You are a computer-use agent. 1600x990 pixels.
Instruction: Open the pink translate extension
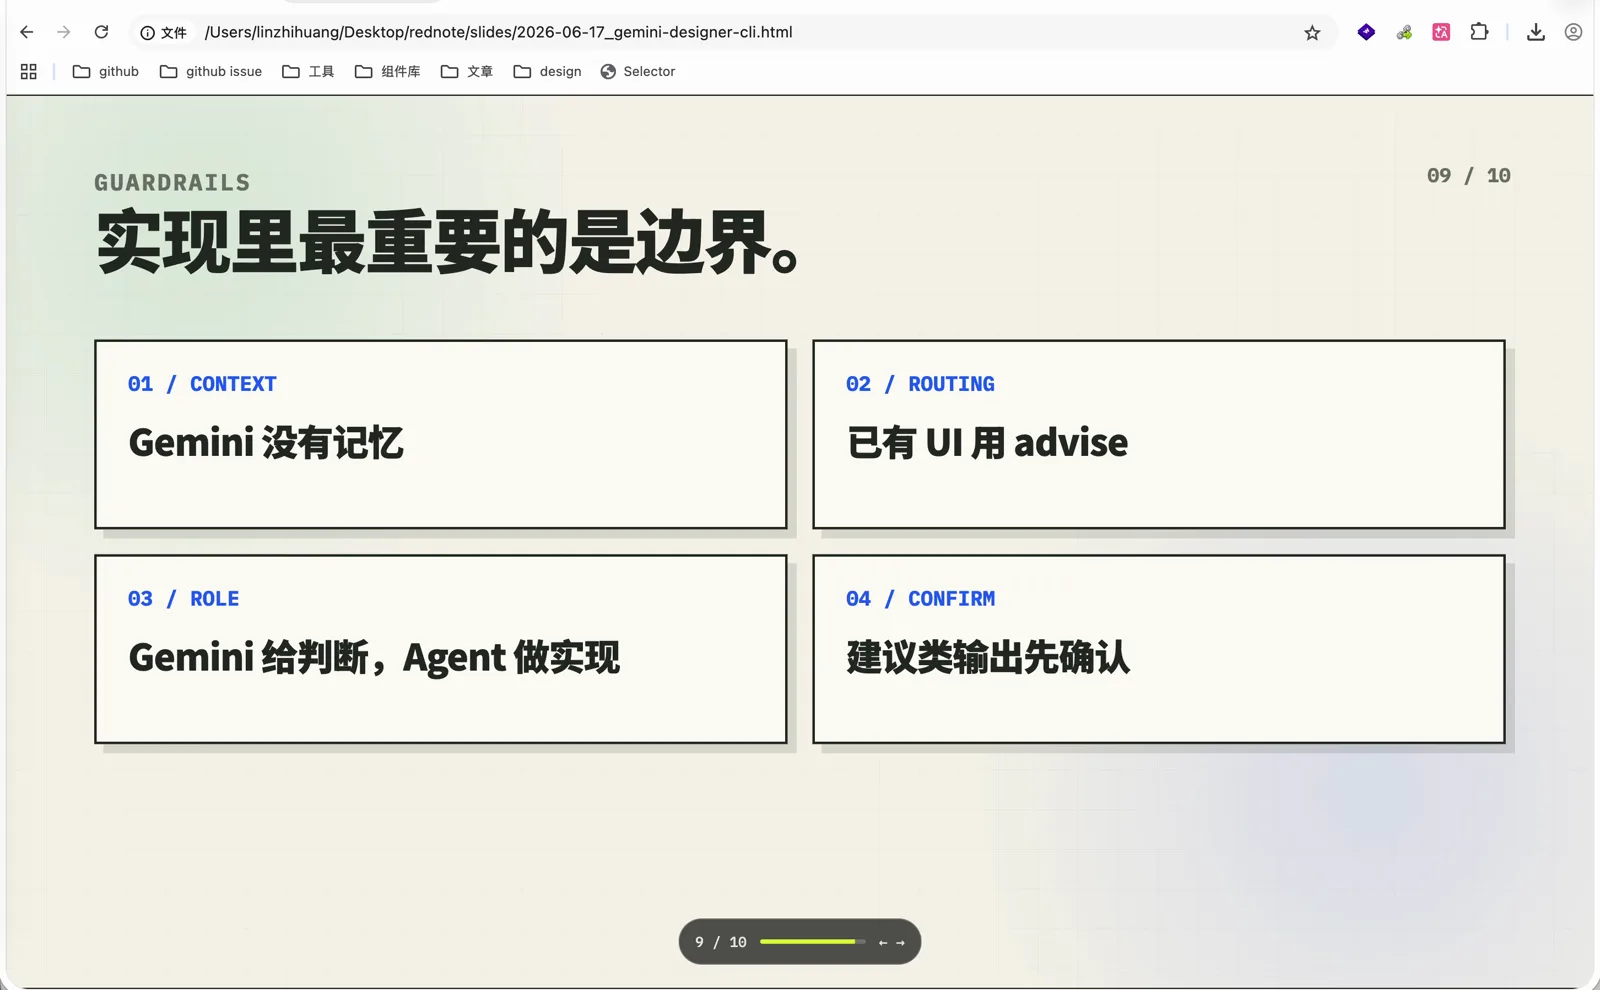[x=1441, y=32]
